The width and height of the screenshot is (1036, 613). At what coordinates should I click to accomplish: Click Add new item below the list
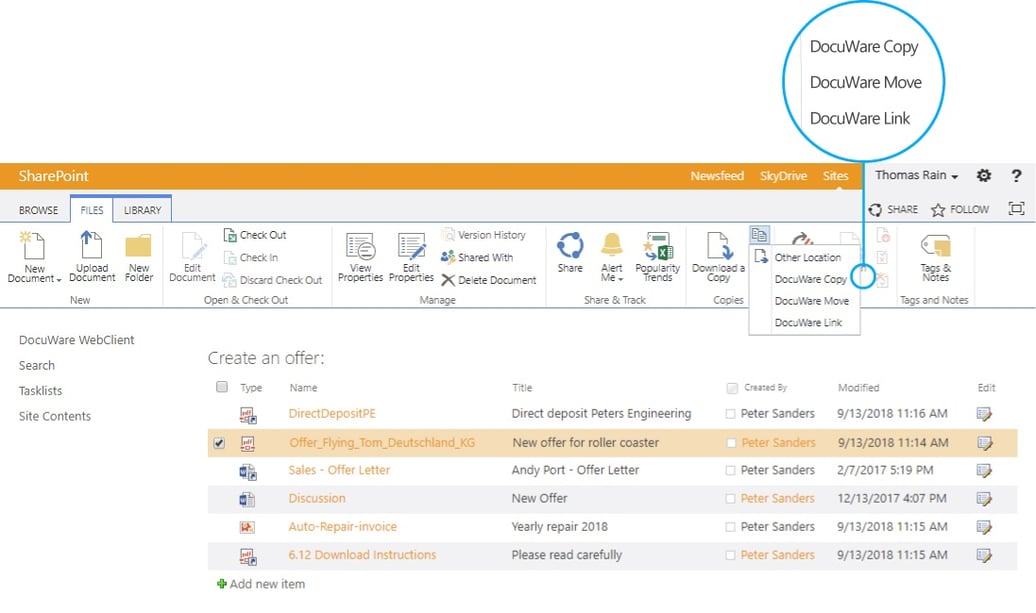click(x=260, y=583)
